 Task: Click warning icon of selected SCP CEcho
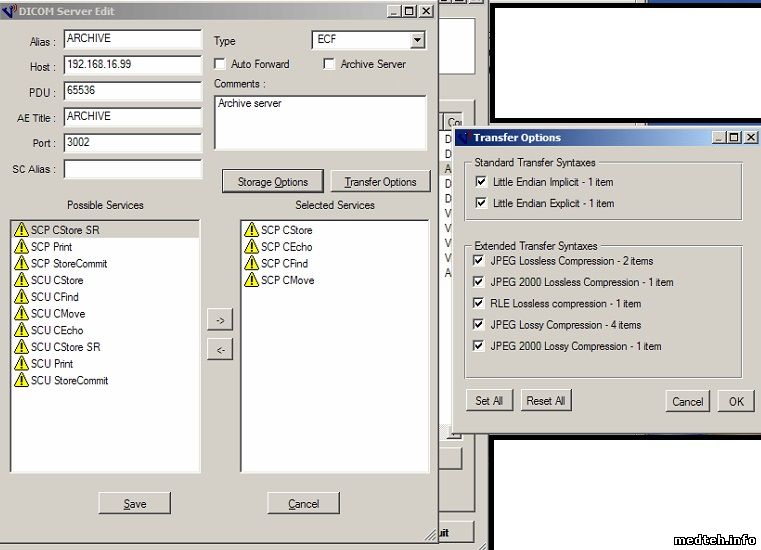pyautogui.click(x=251, y=247)
